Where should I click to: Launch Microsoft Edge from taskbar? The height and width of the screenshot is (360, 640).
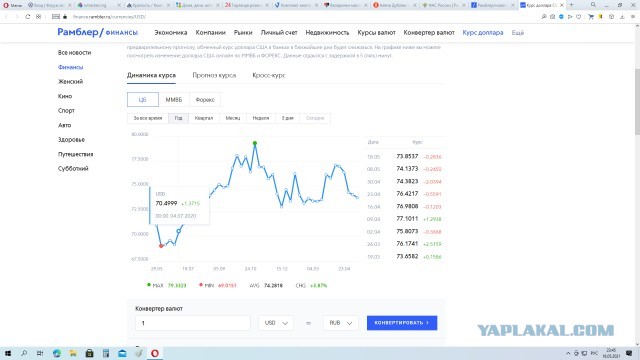pyautogui.click(x=57, y=353)
